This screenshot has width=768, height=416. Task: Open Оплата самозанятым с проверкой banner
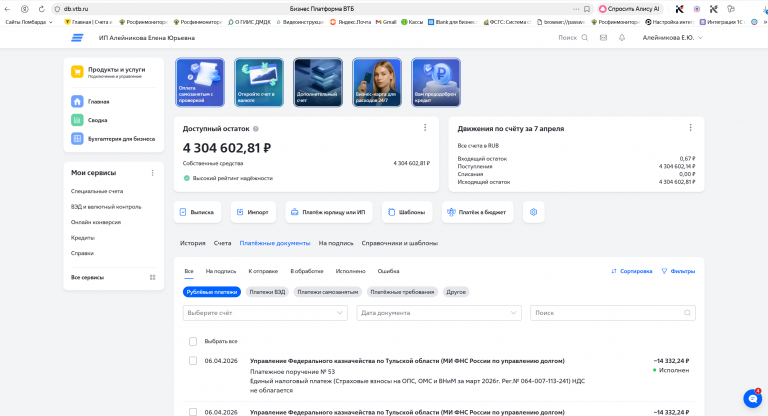[x=200, y=82]
